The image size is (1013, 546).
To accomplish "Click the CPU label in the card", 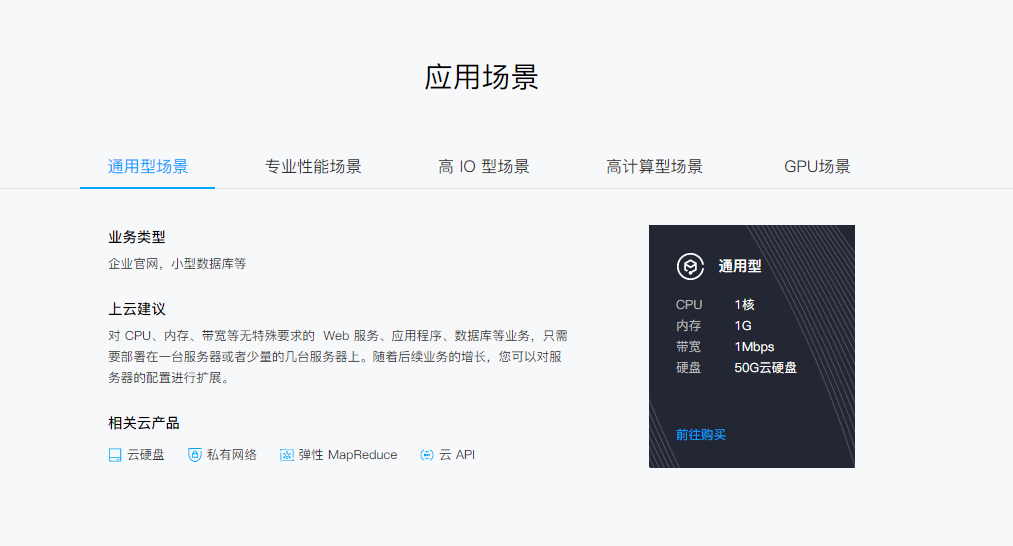I will pyautogui.click(x=689, y=304).
